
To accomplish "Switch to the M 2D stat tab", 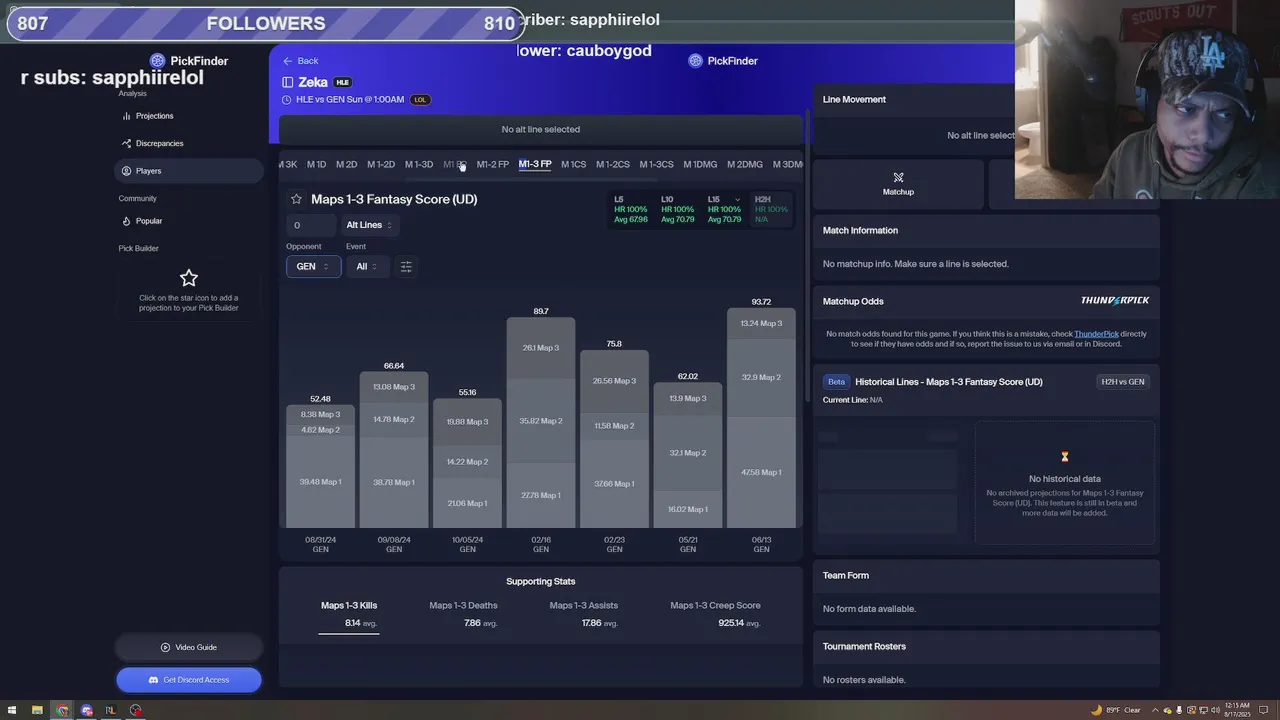I will pos(346,164).
